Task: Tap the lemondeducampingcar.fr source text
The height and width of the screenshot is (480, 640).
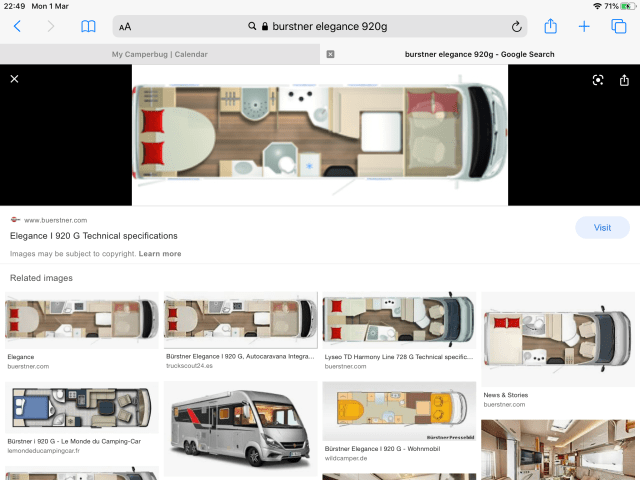Action: pyautogui.click(x=44, y=451)
